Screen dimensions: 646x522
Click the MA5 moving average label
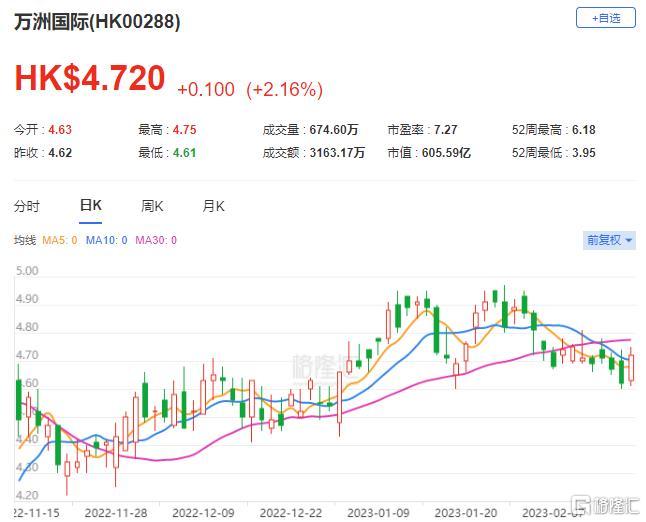tap(60, 240)
